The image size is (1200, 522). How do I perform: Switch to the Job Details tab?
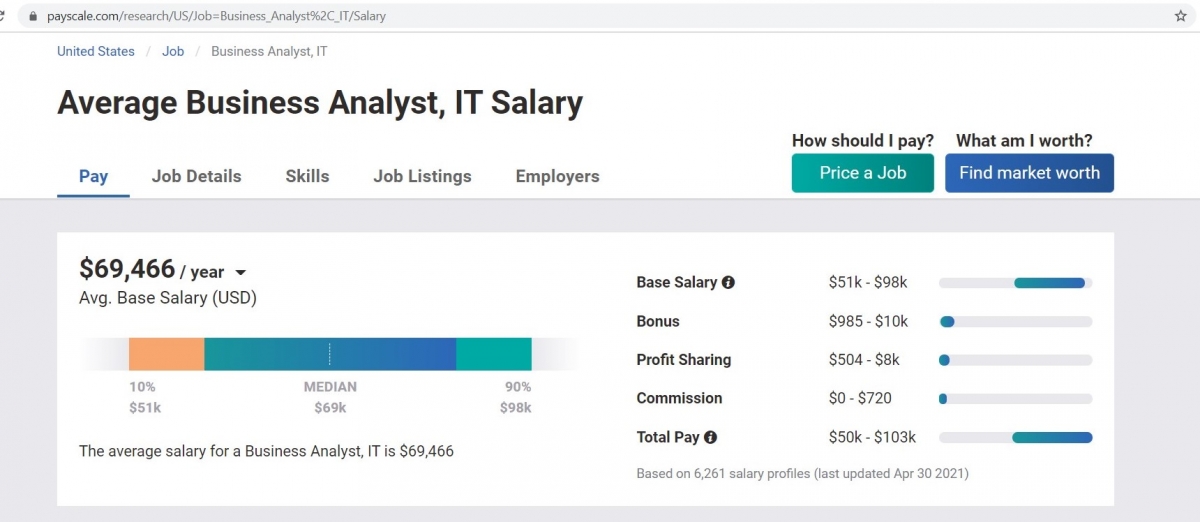(196, 176)
